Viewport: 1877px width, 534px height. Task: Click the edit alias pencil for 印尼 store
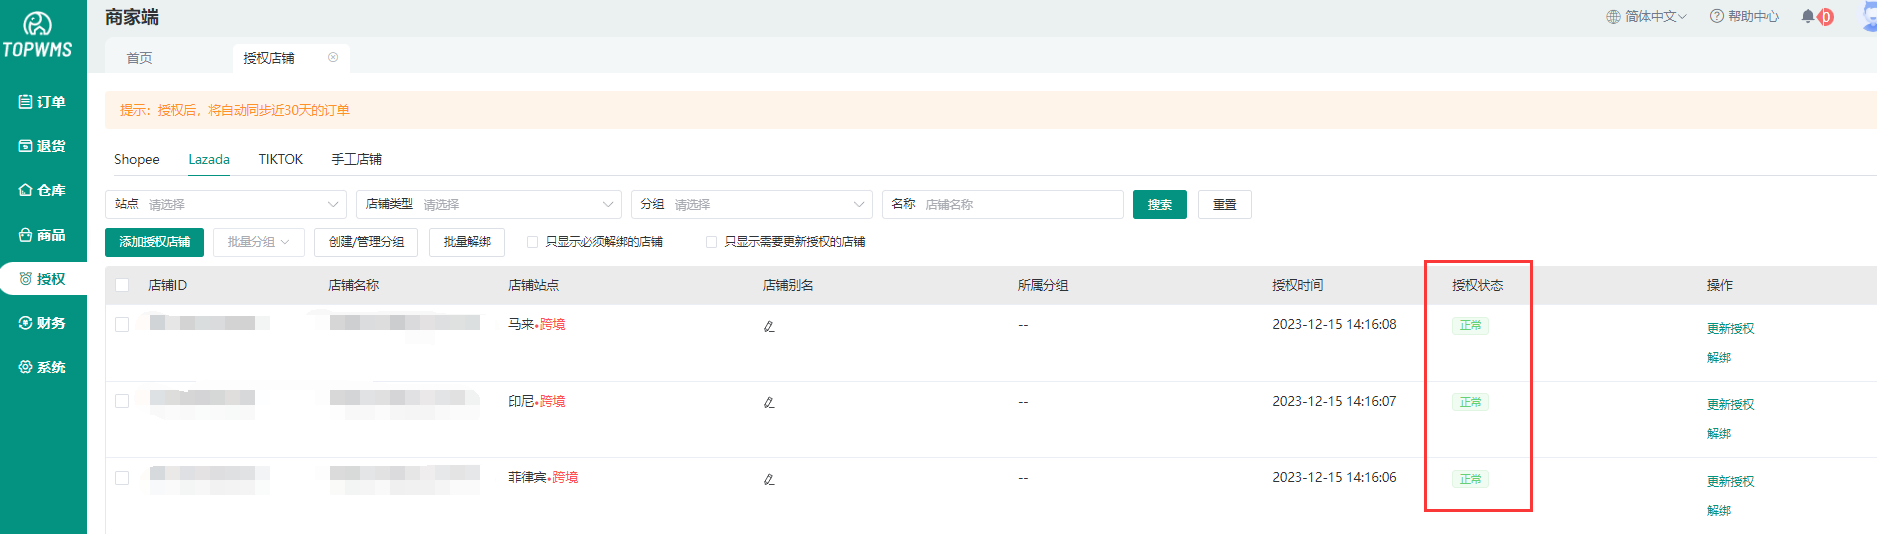[769, 402]
